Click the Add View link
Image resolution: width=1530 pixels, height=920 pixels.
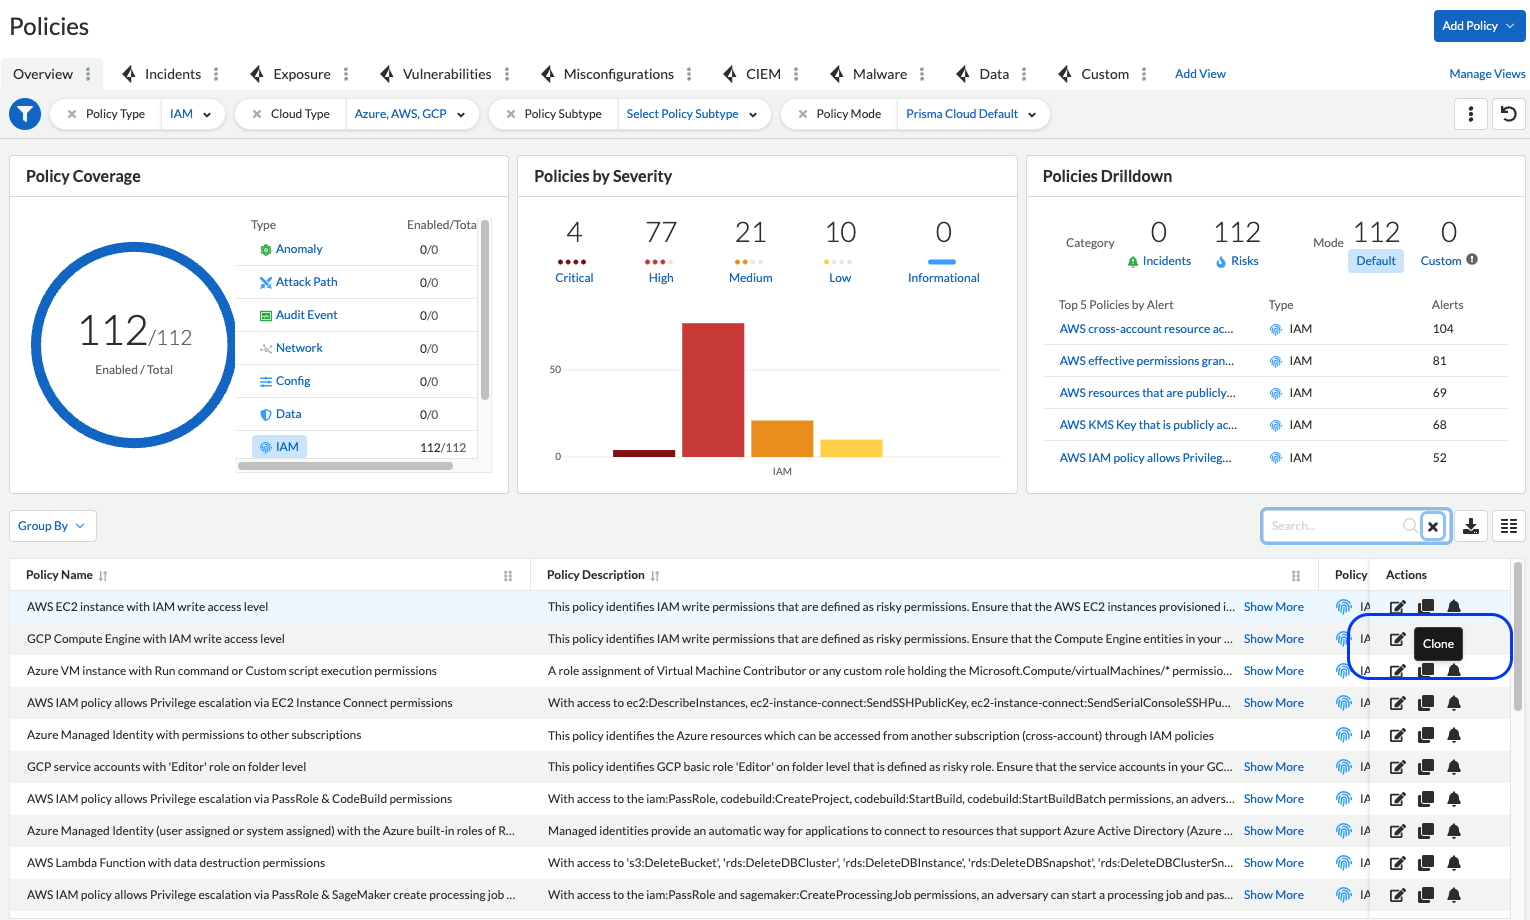1200,74
